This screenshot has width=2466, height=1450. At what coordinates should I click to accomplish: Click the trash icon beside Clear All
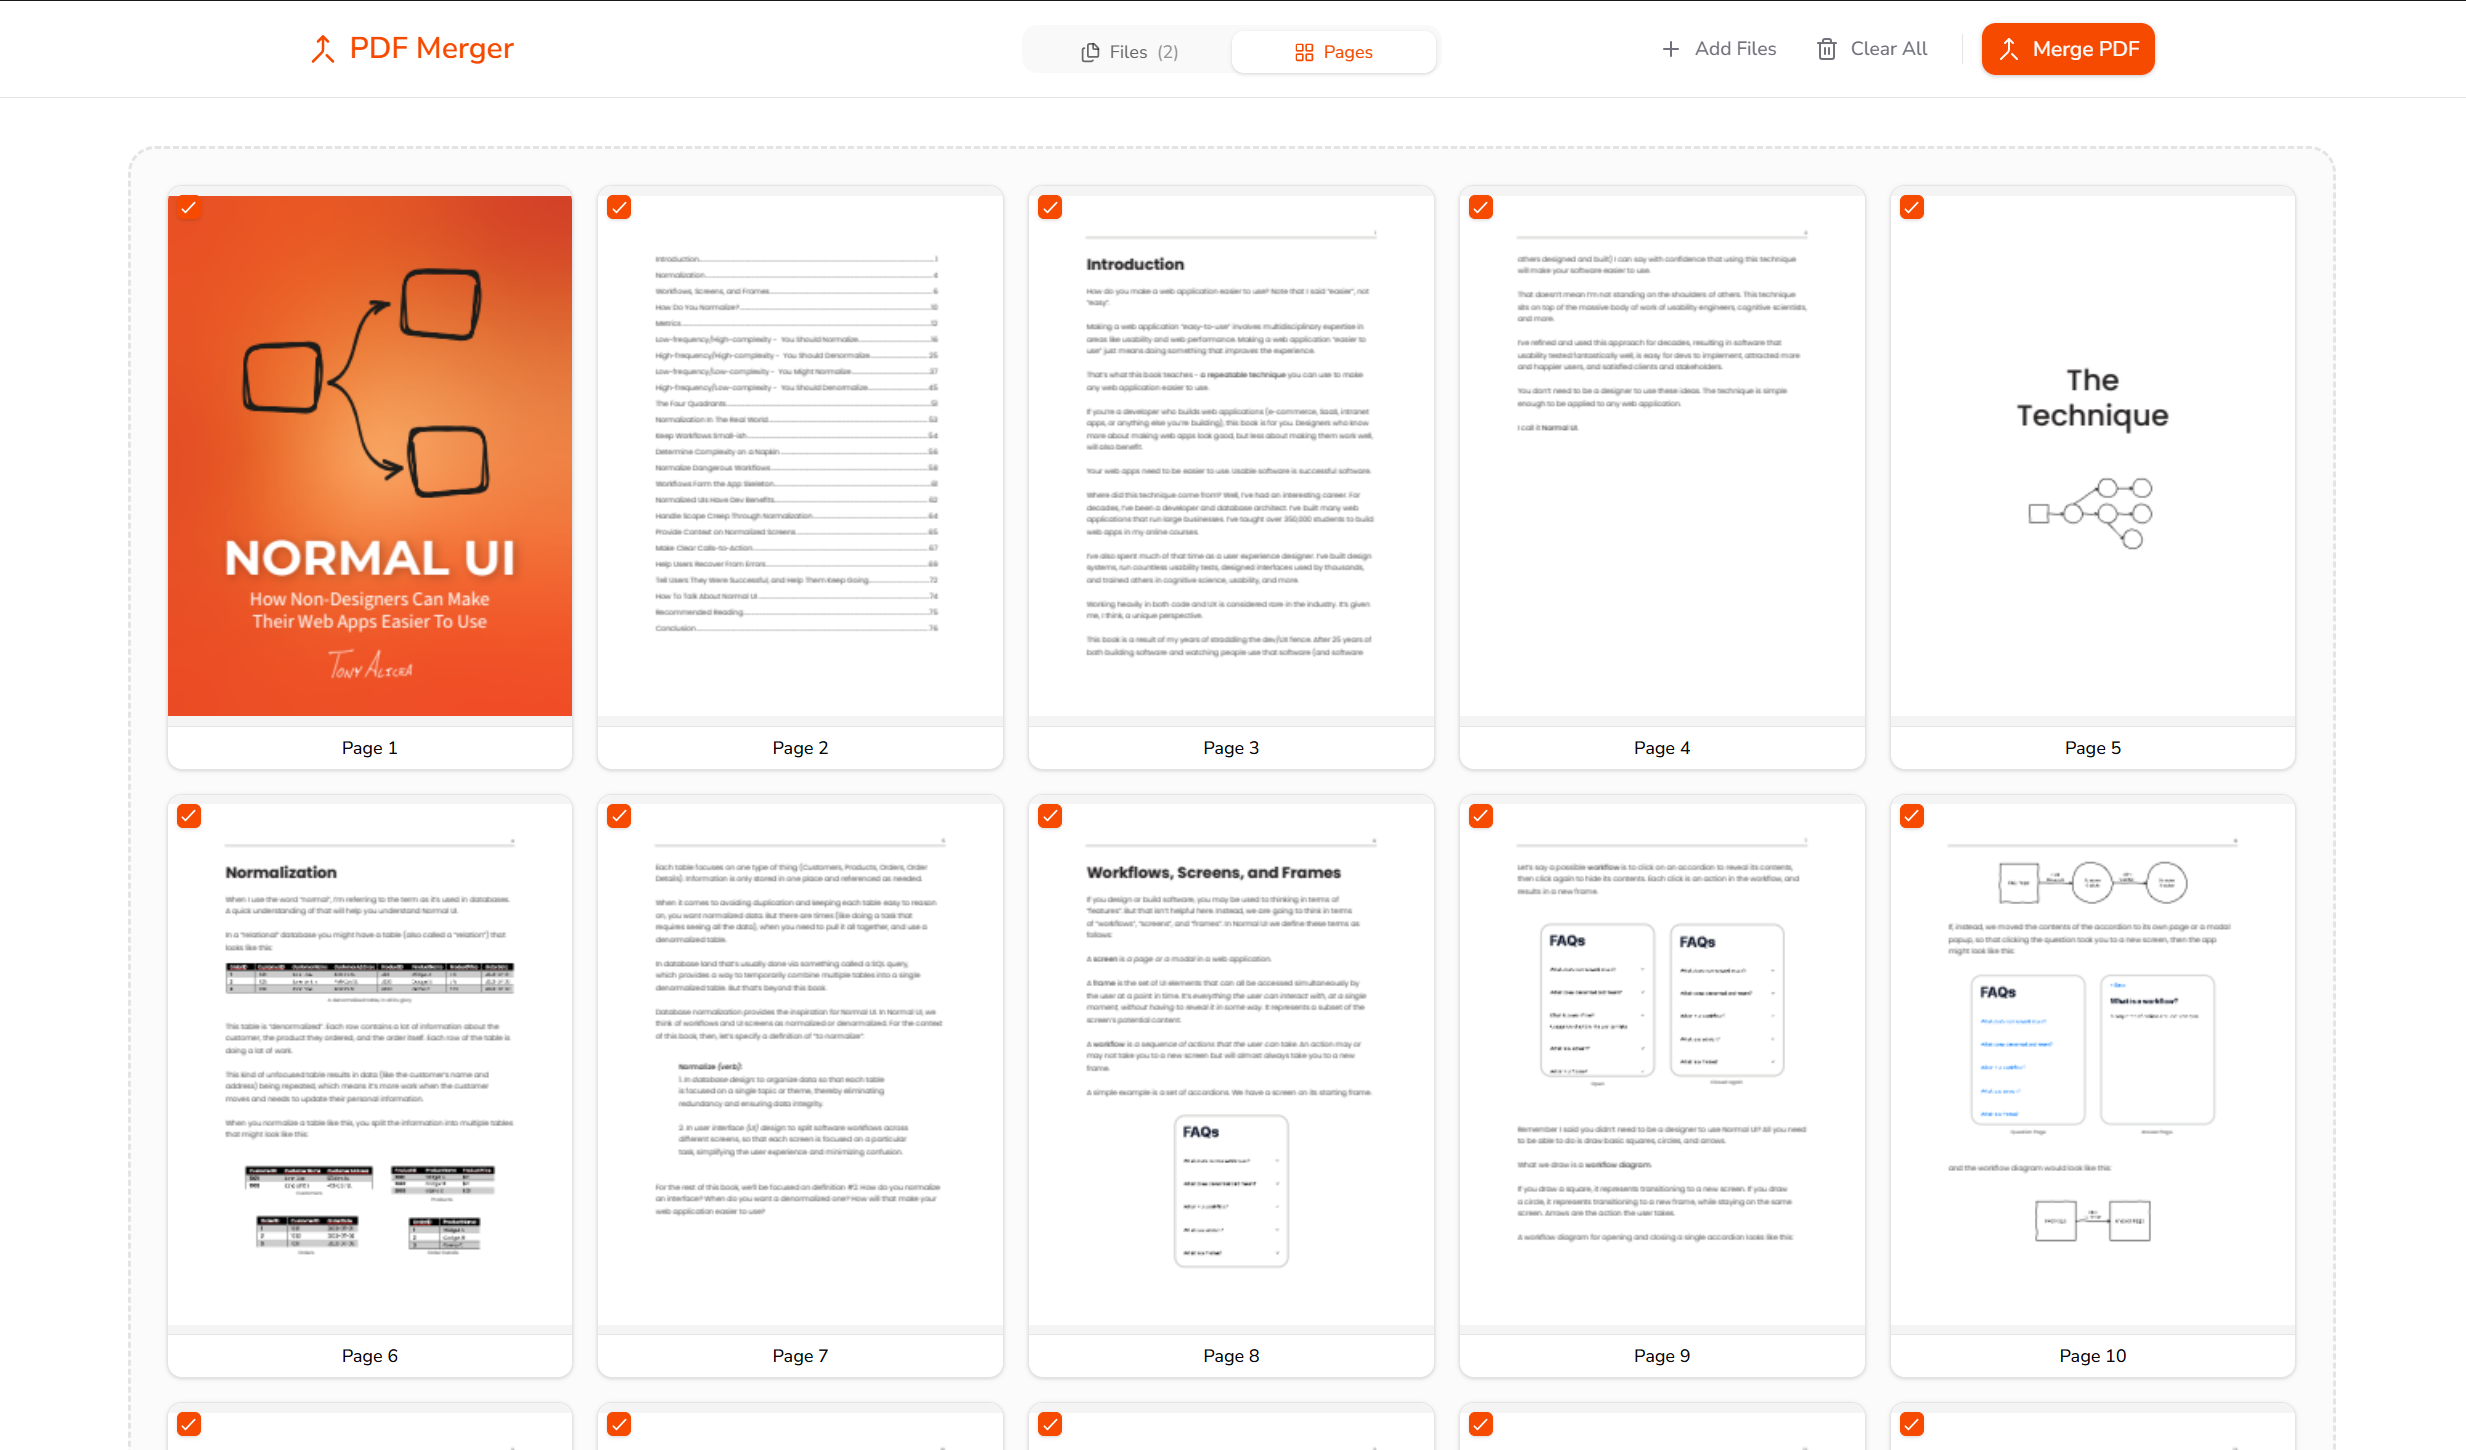point(1827,49)
